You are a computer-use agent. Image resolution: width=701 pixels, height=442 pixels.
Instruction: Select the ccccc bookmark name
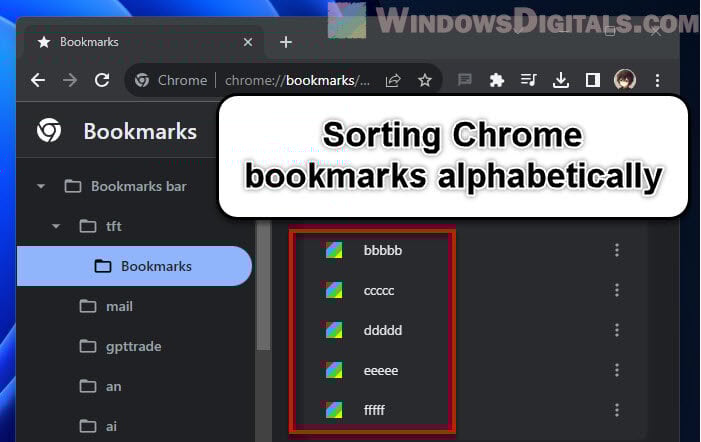pyautogui.click(x=379, y=291)
